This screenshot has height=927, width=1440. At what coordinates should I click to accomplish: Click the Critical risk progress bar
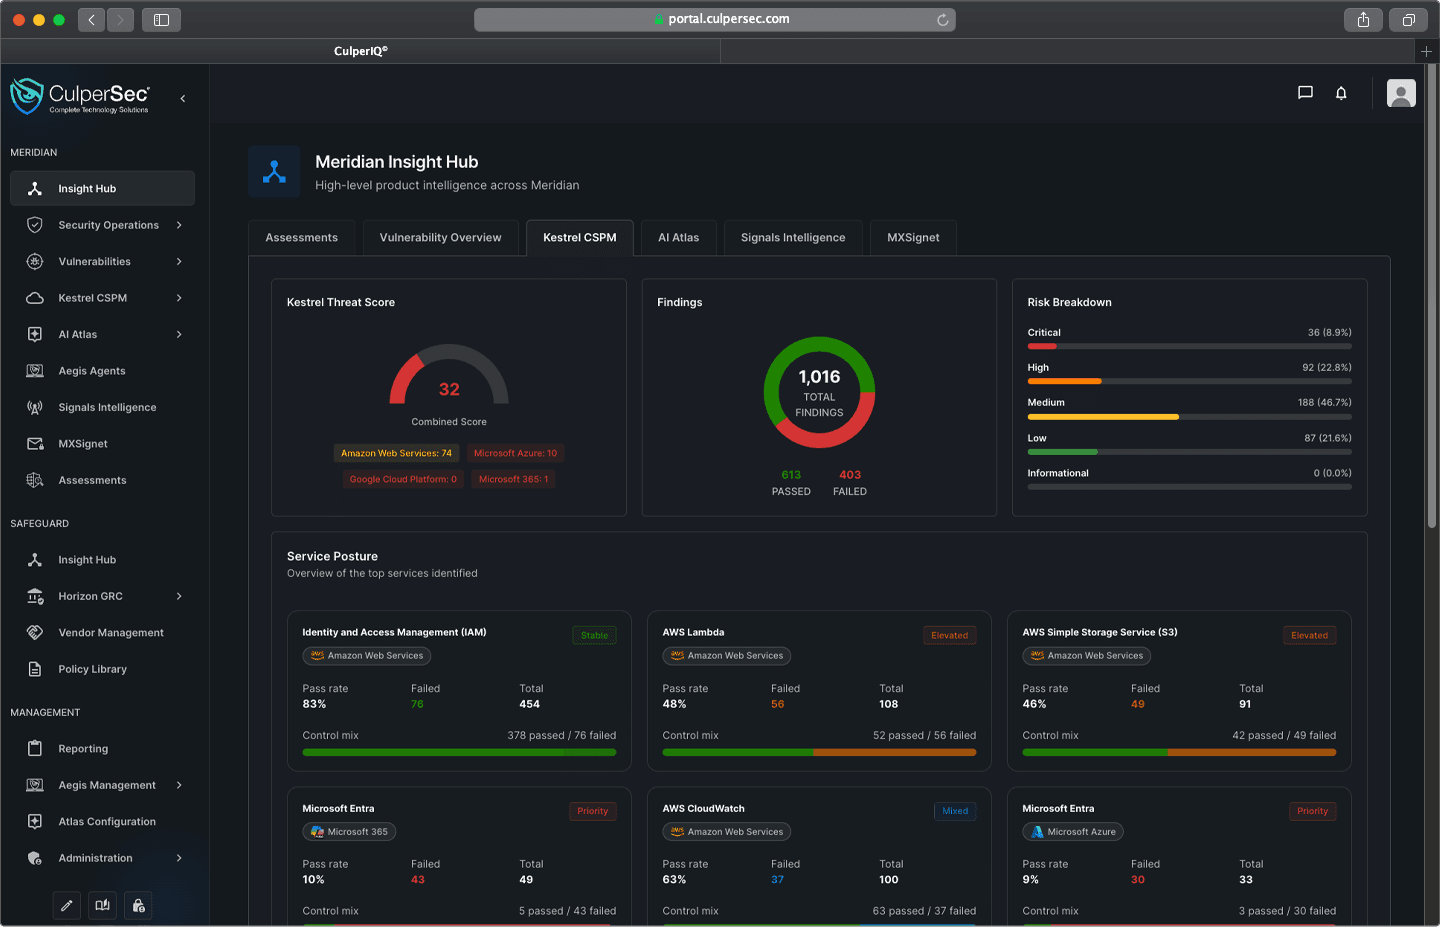(1189, 346)
